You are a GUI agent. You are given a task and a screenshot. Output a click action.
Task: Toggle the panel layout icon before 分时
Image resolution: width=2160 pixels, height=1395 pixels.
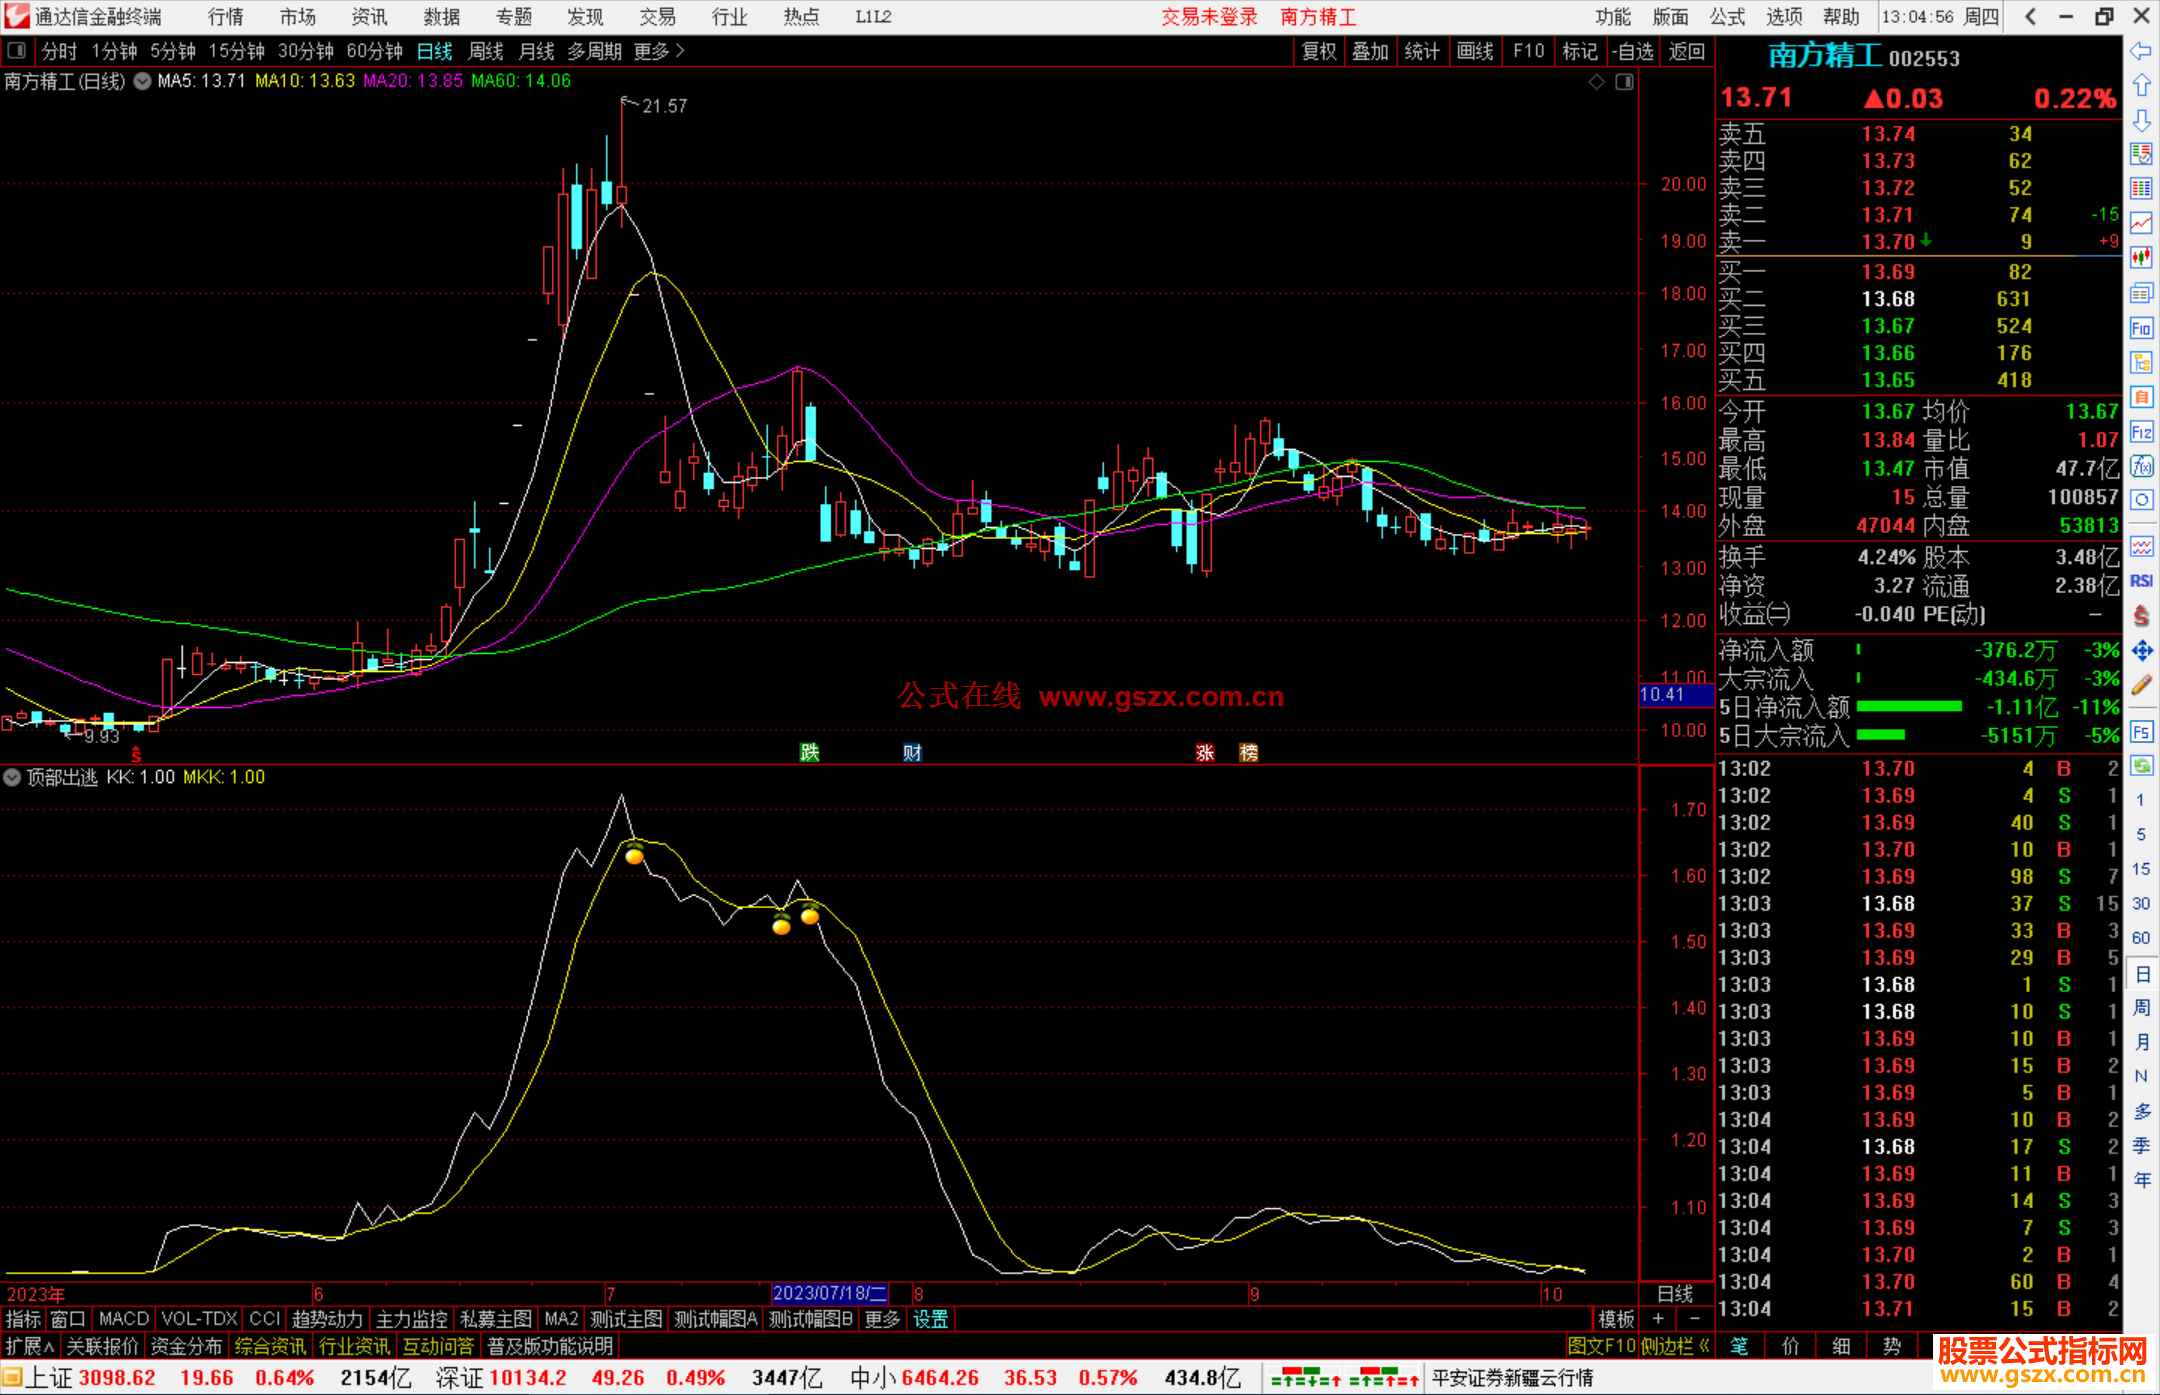point(17,51)
